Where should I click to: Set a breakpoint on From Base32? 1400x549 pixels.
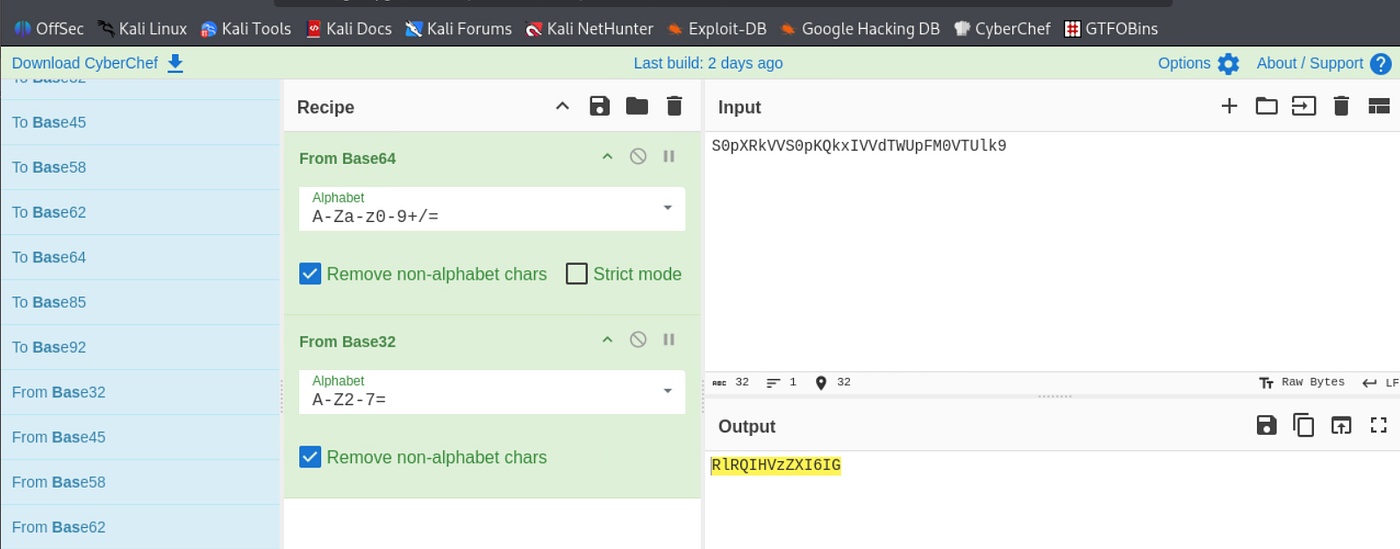[x=669, y=340]
